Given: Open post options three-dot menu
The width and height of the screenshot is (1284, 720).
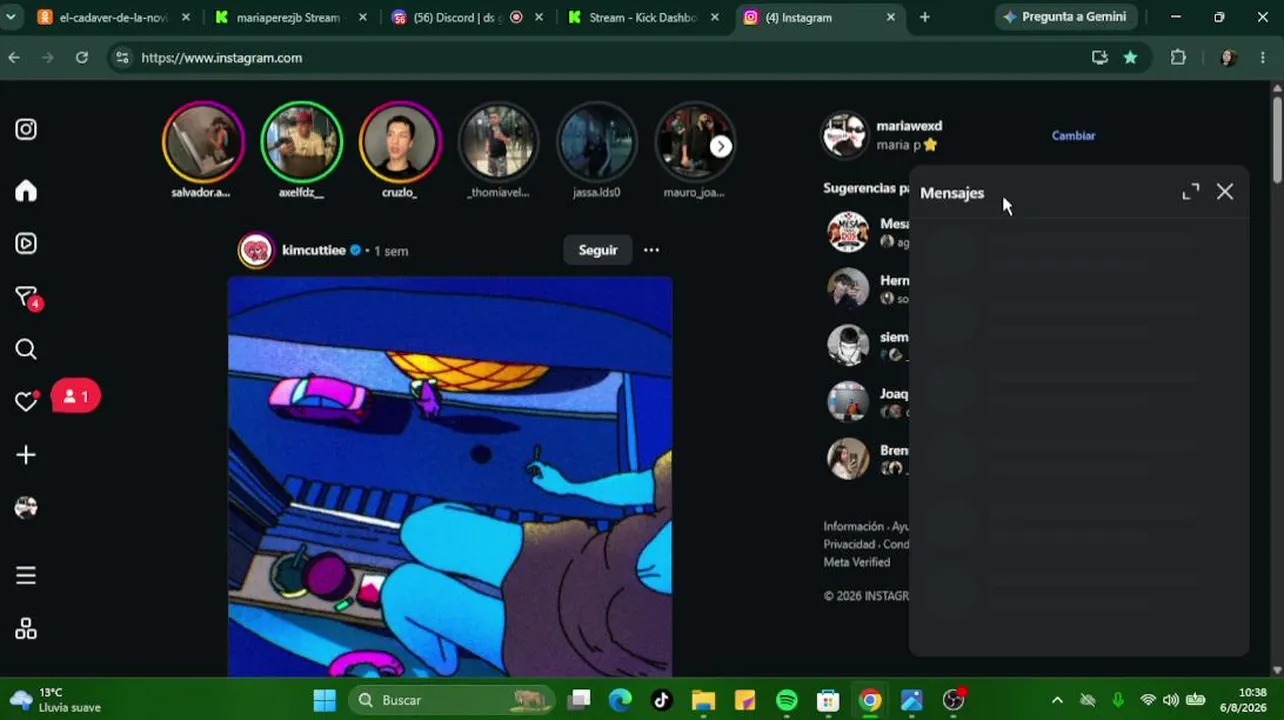Looking at the screenshot, I should tap(651, 250).
